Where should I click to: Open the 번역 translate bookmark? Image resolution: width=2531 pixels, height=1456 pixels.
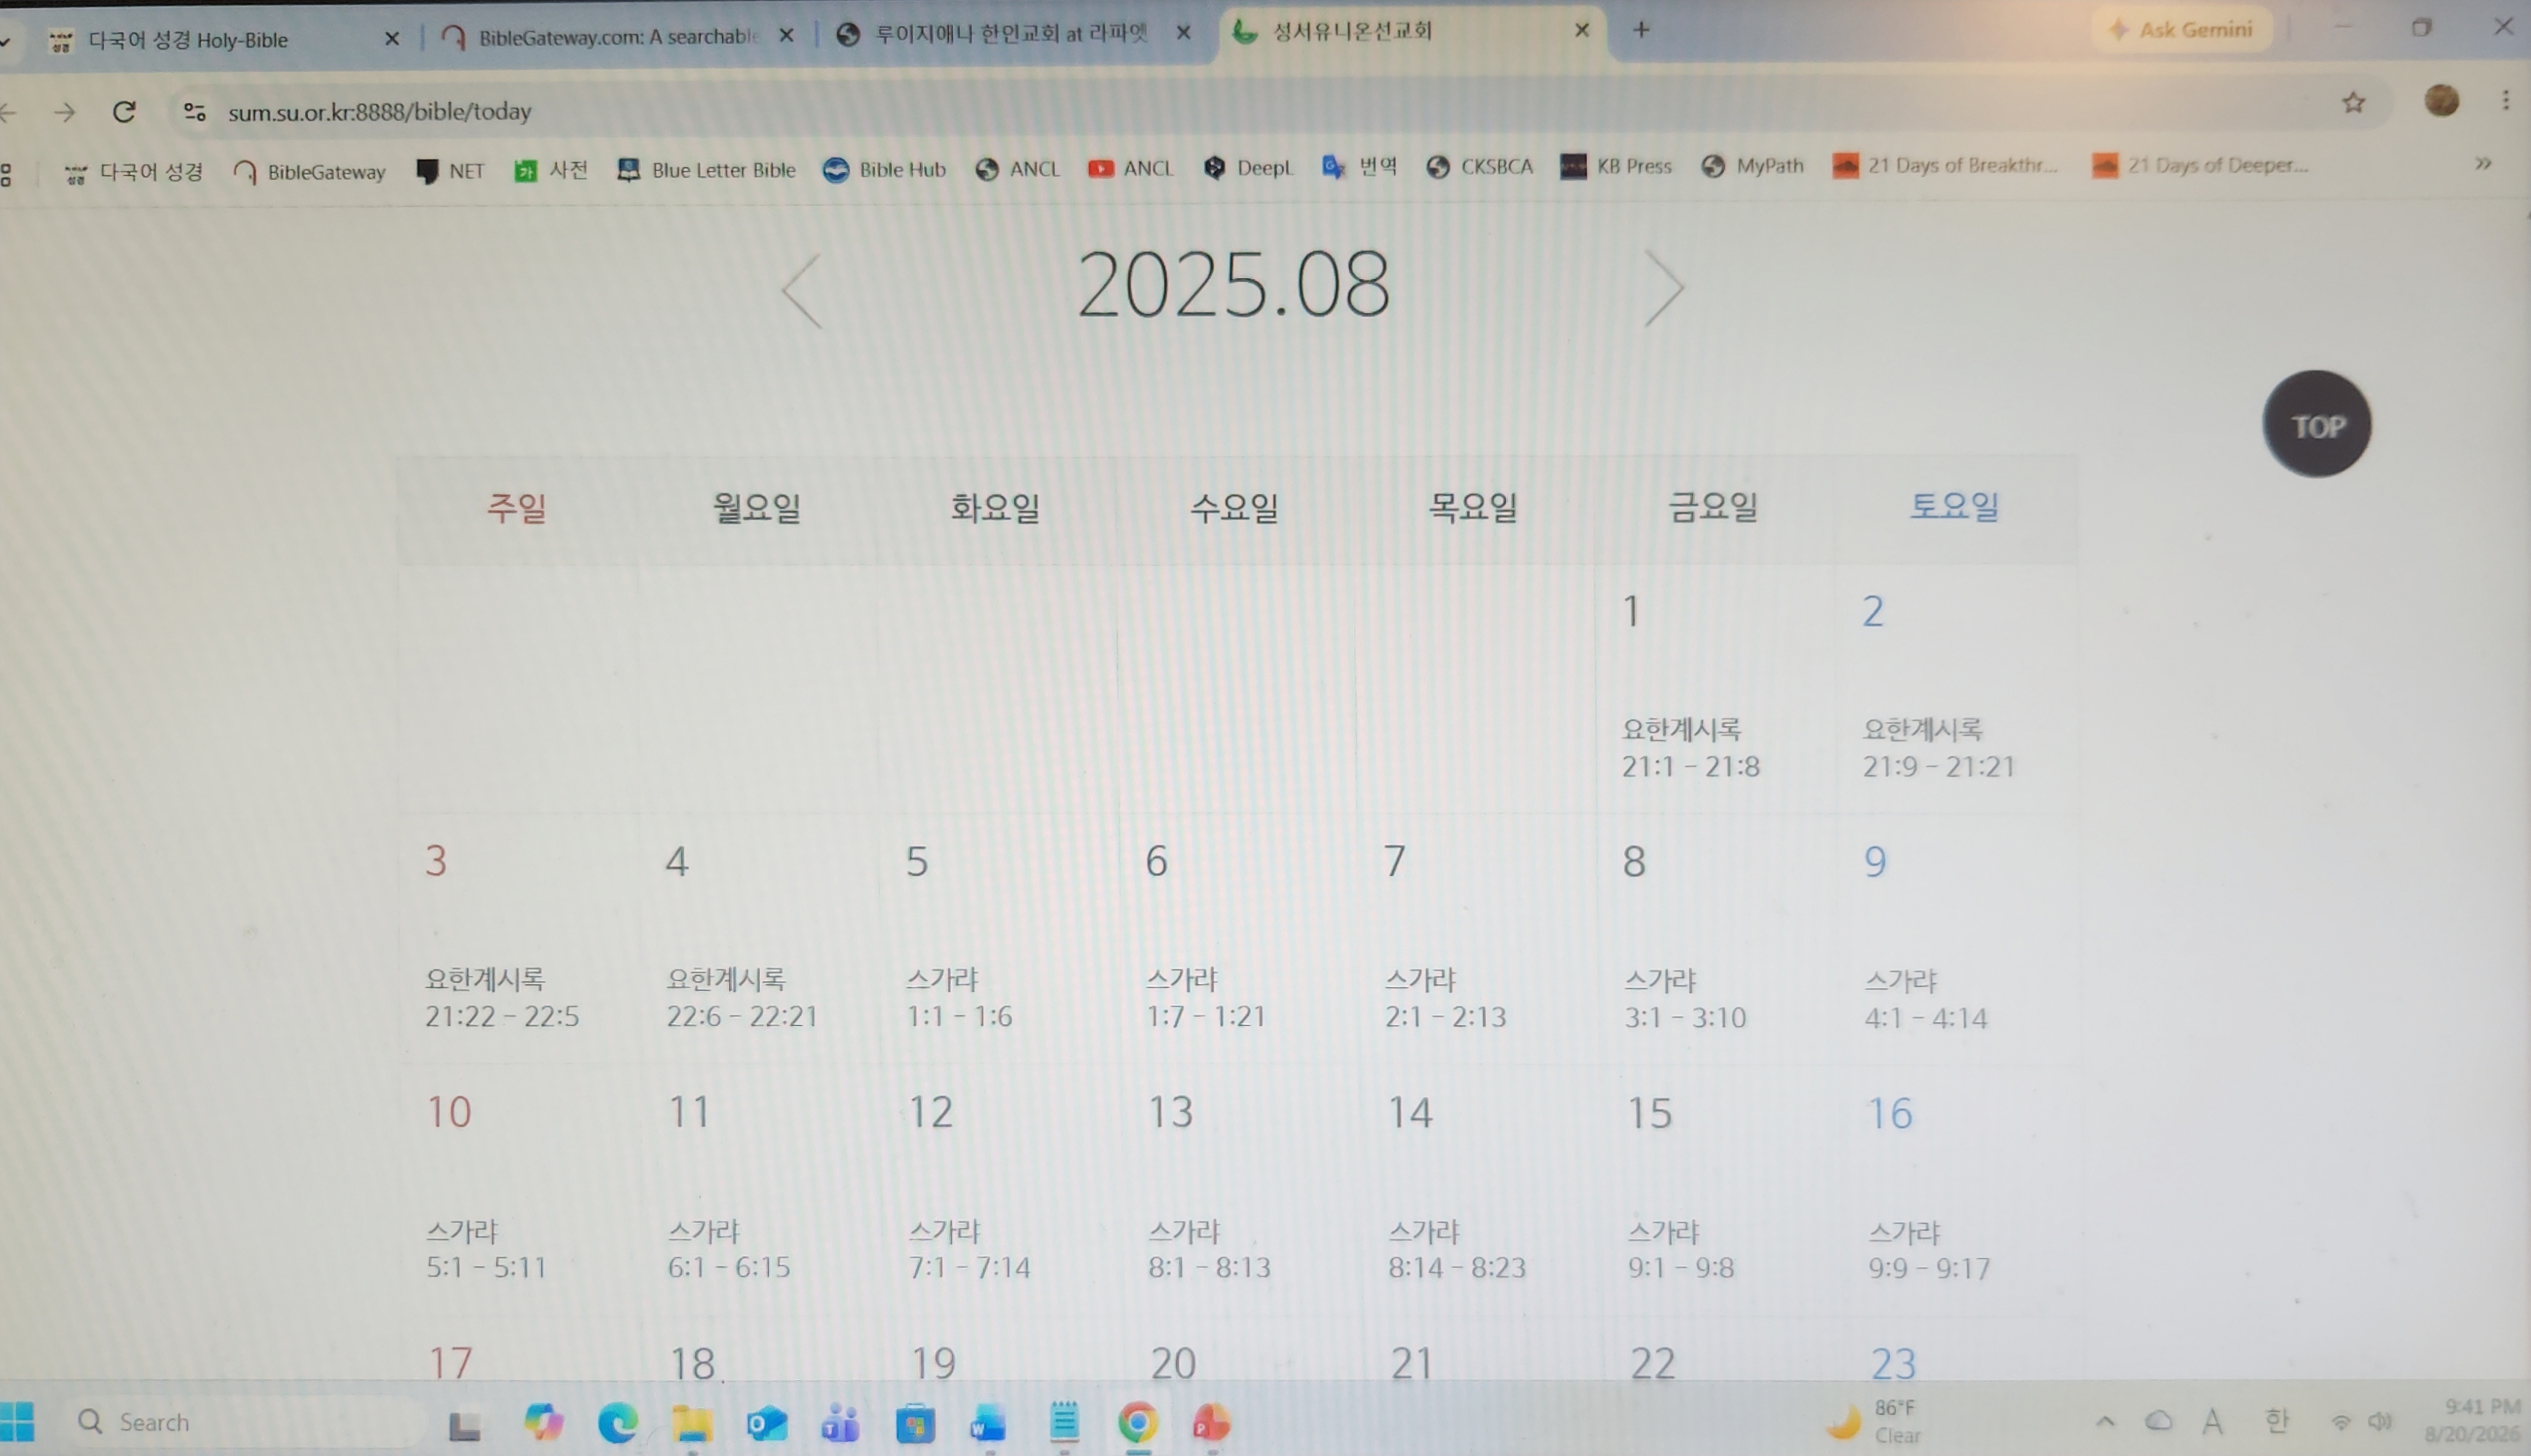(x=1359, y=166)
